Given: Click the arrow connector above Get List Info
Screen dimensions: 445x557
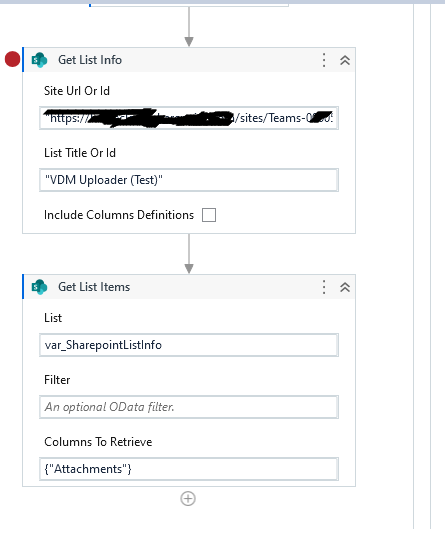Looking at the screenshot, I should click(x=189, y=27).
